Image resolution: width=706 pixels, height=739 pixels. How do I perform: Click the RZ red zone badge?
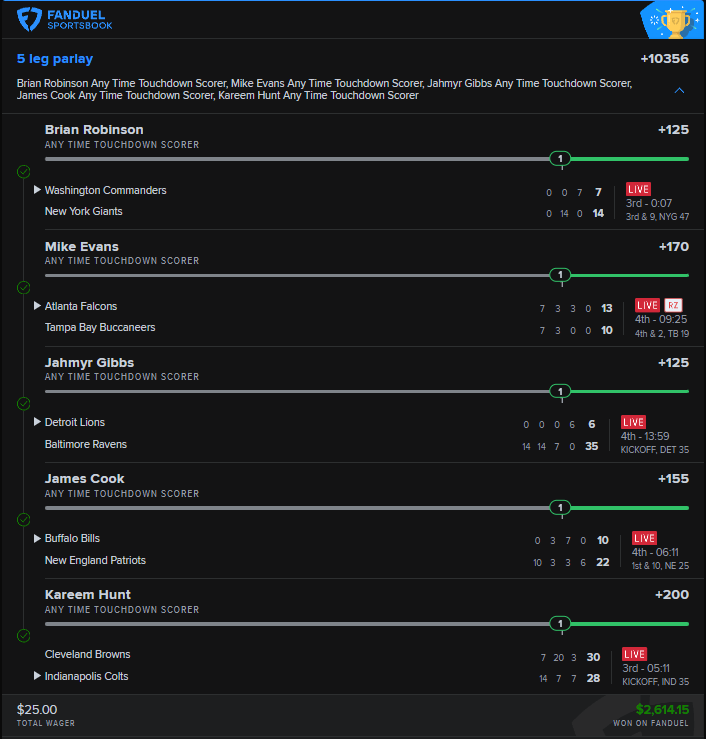[673, 305]
